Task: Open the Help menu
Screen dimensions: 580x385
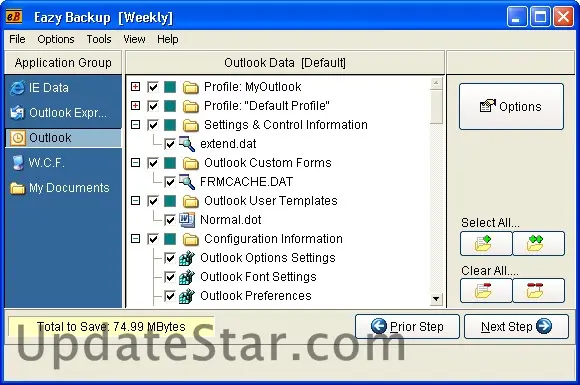Action: (168, 39)
